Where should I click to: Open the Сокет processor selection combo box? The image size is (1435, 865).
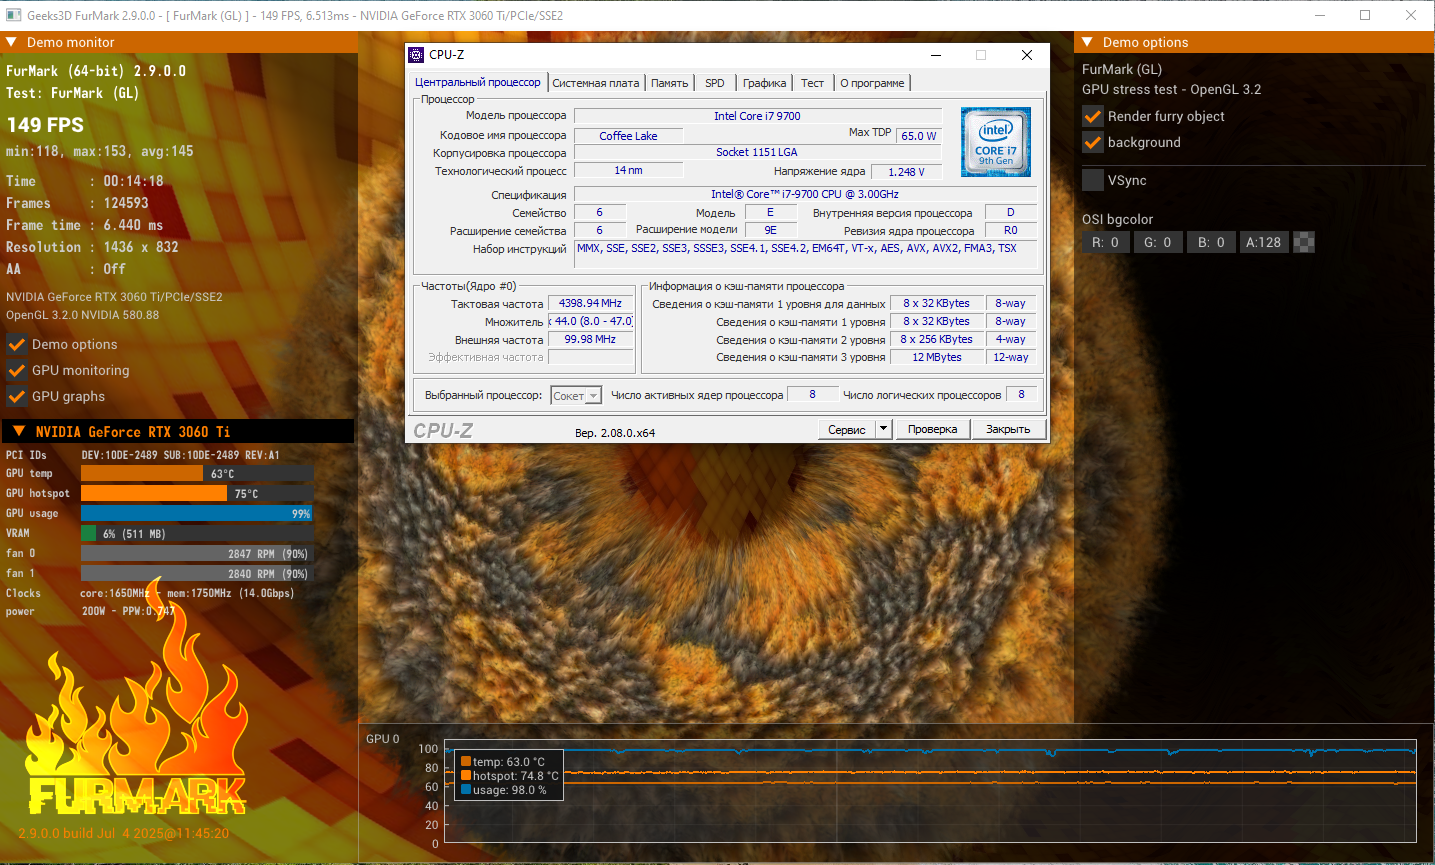[x=576, y=396]
